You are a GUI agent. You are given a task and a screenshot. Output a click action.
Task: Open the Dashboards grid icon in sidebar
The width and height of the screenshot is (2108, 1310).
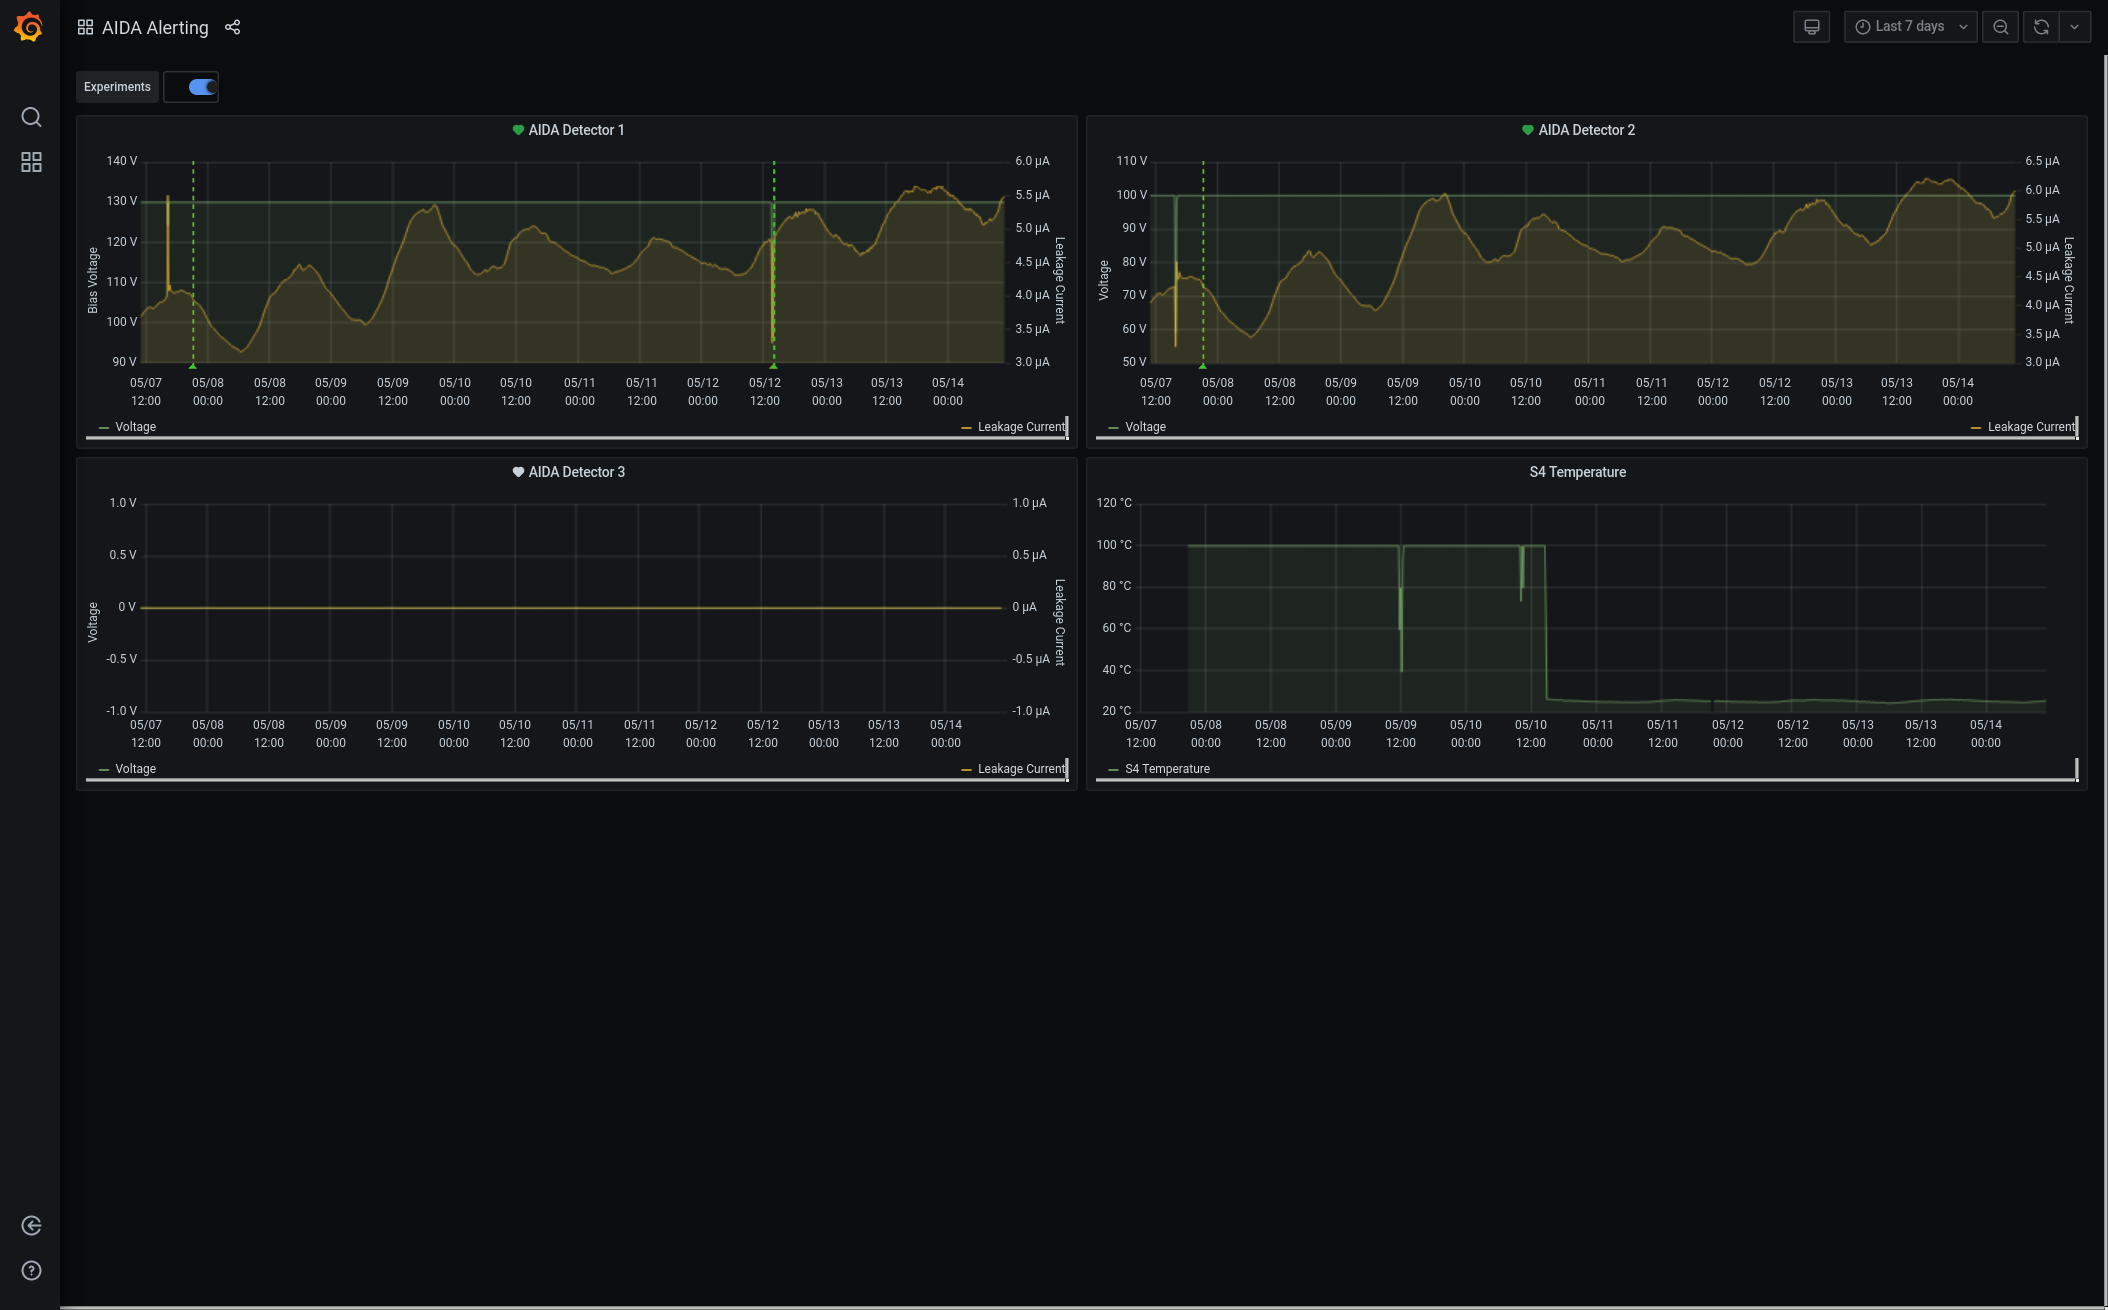click(31, 162)
